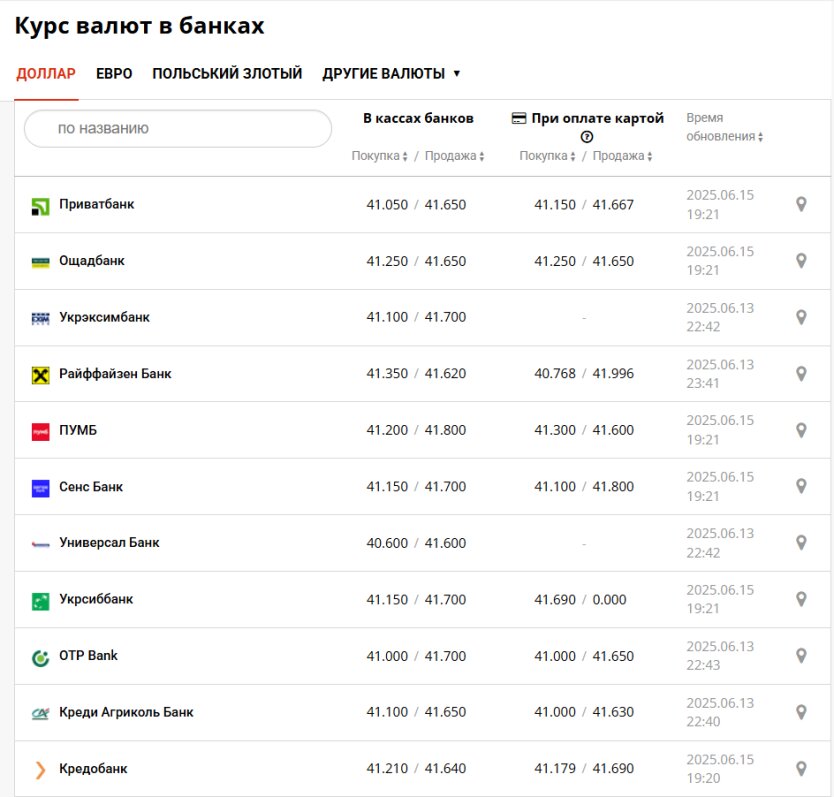Open map pin for Укрэксимбанк row

[x=801, y=318]
